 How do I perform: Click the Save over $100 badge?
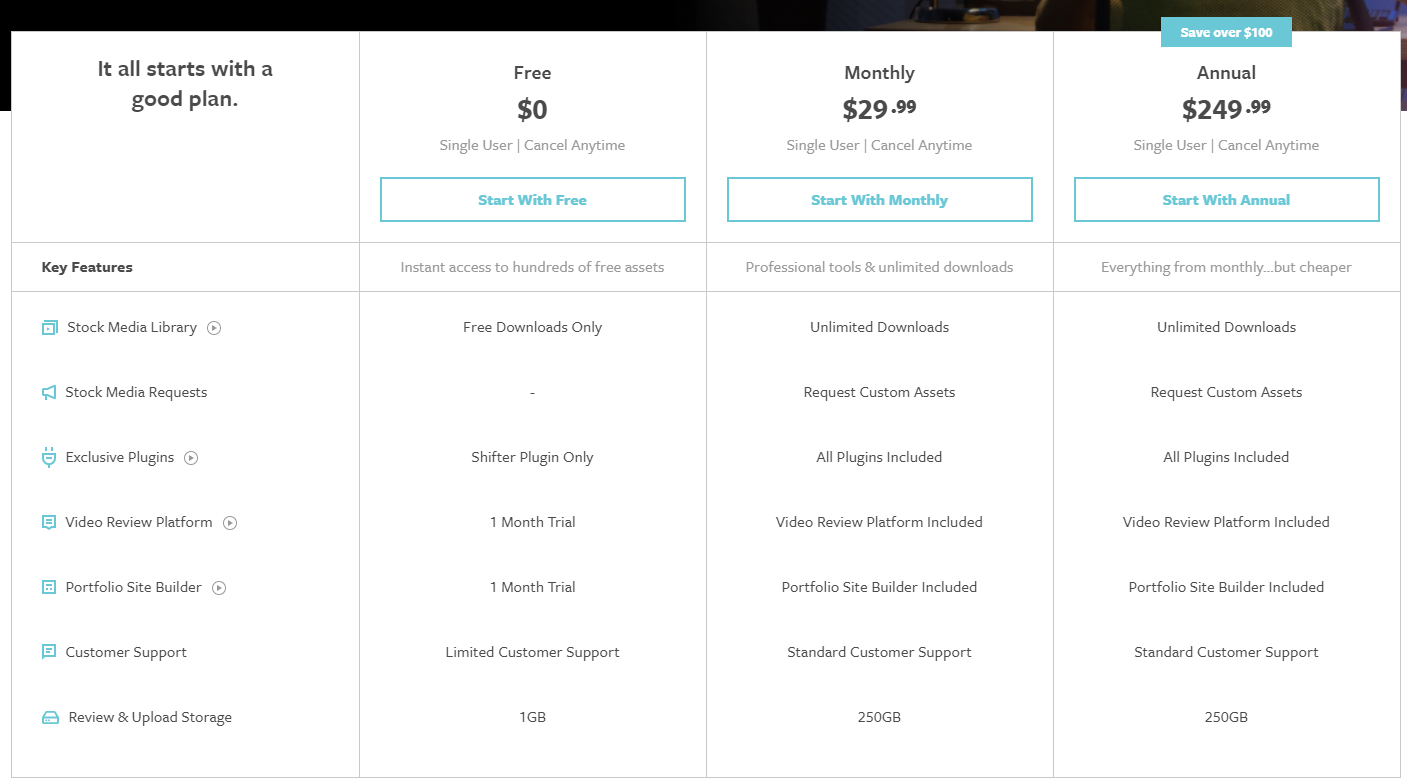click(1226, 32)
